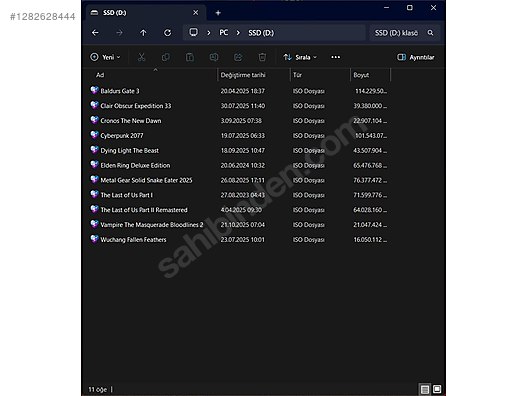The height and width of the screenshot is (396, 528).
Task: Select The Last of Us Part I file
Action: coord(126,195)
